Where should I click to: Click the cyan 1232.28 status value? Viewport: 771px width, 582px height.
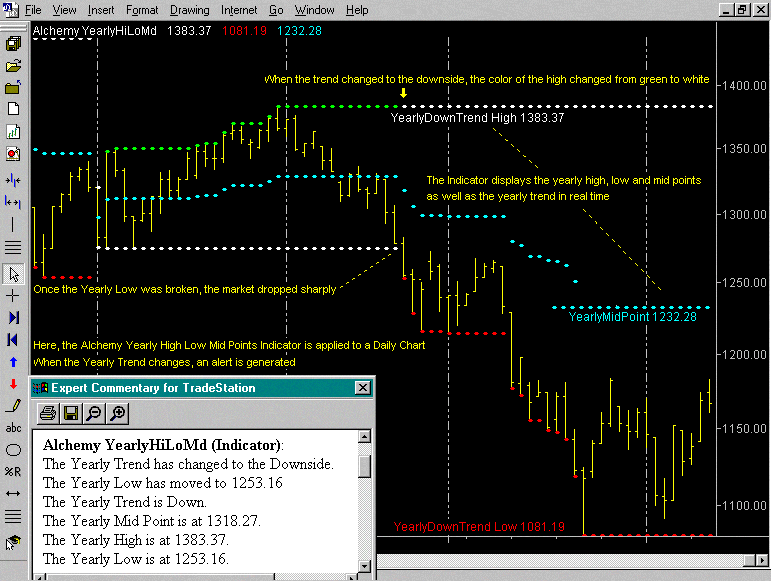pyautogui.click(x=299, y=31)
